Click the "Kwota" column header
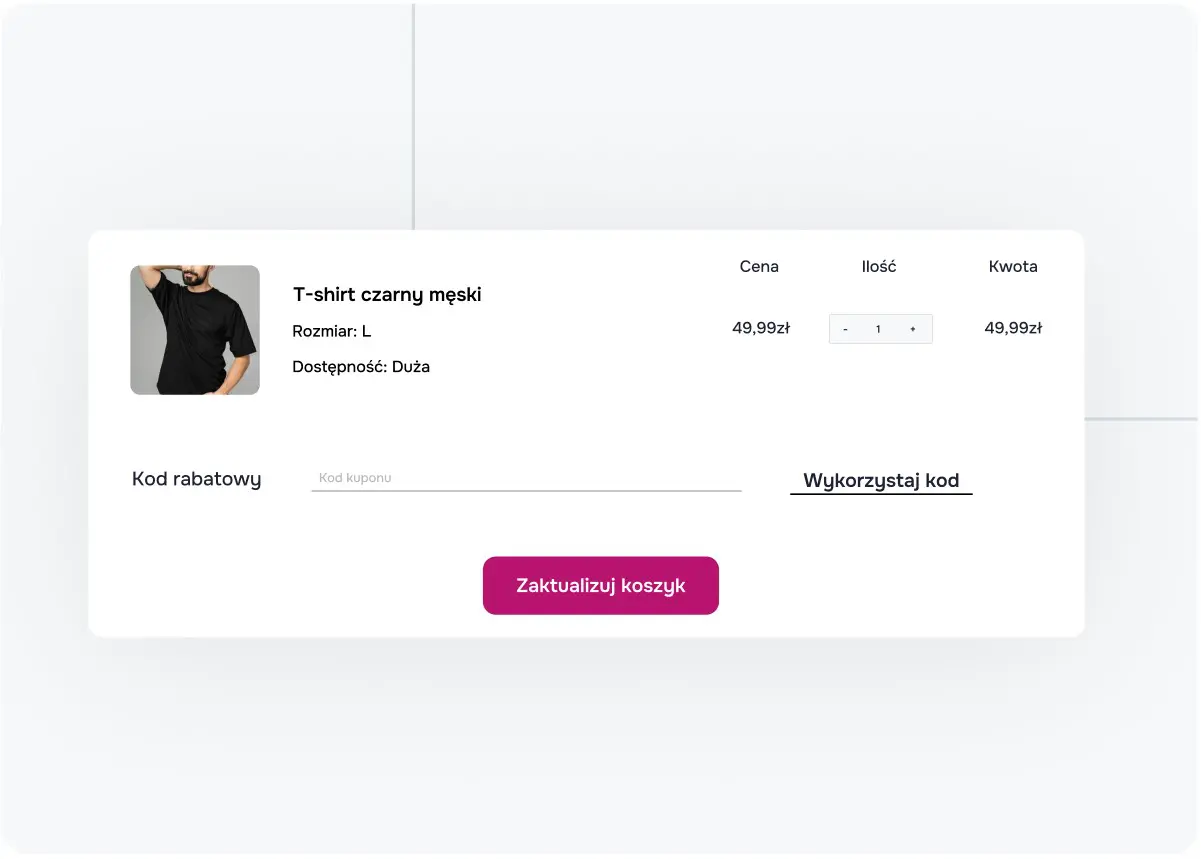This screenshot has height=859, width=1201. [1013, 267]
